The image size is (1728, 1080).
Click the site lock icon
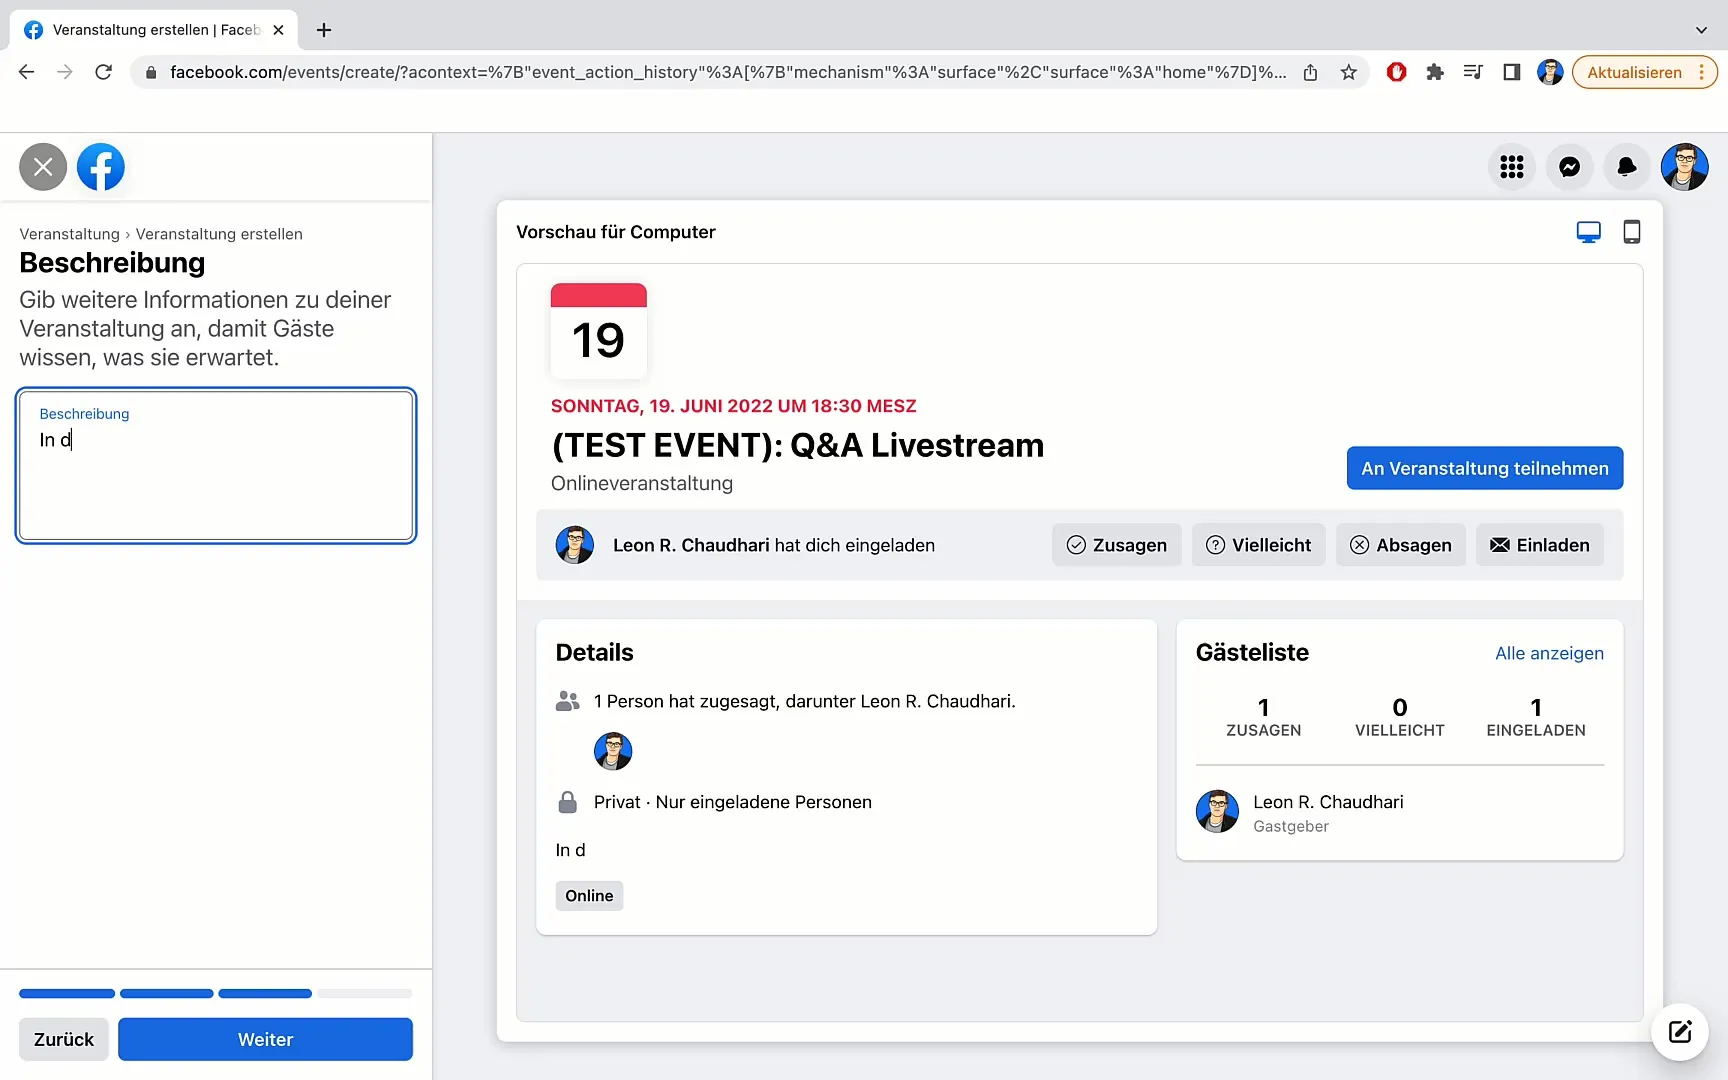(x=151, y=72)
